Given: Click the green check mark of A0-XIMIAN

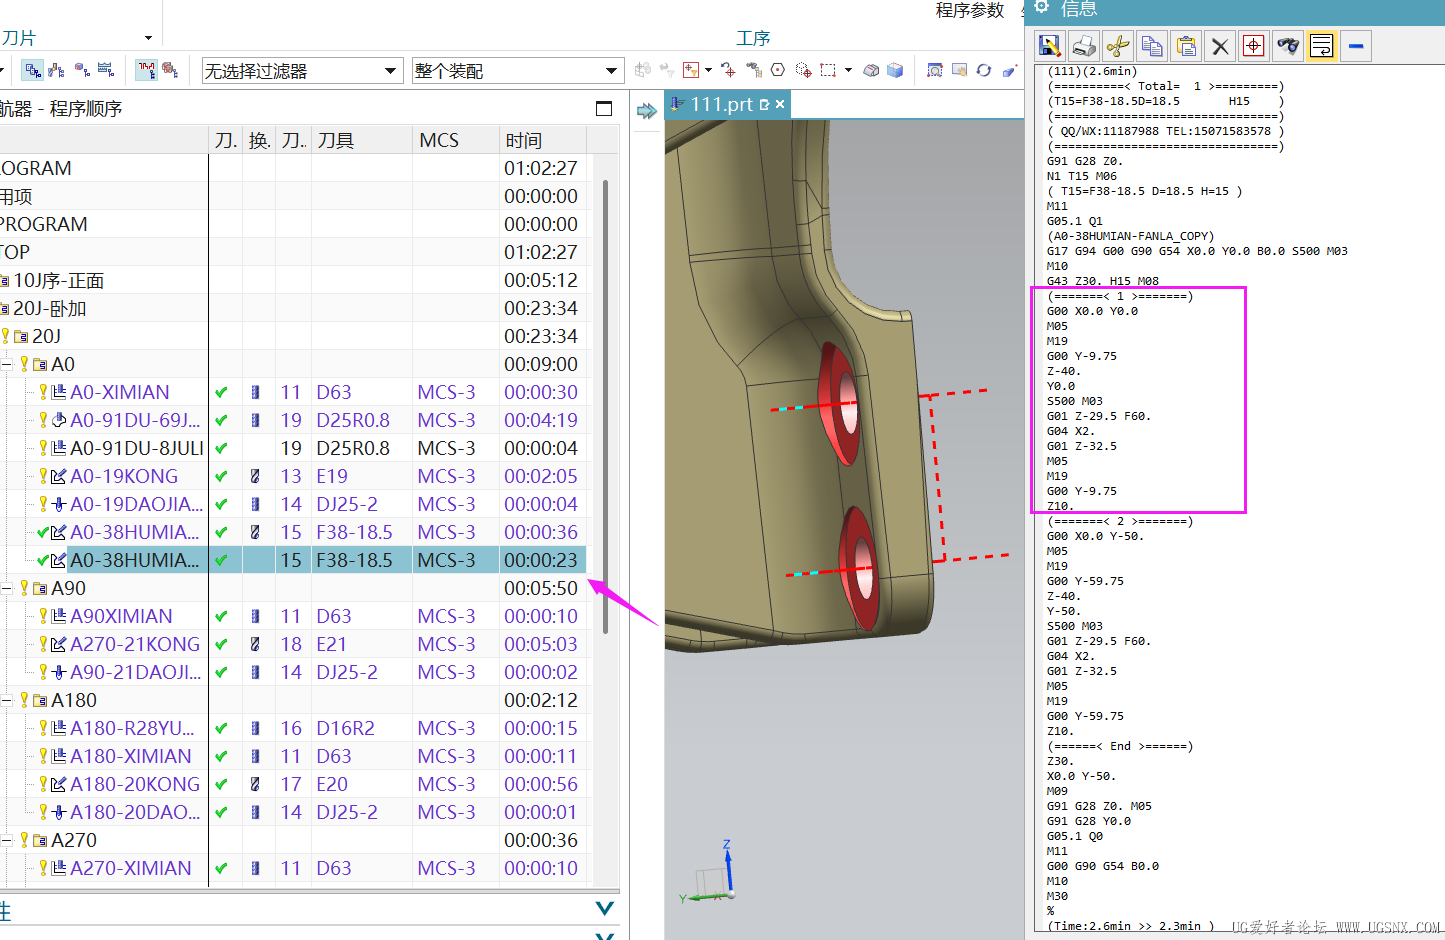Looking at the screenshot, I should coord(221,392).
